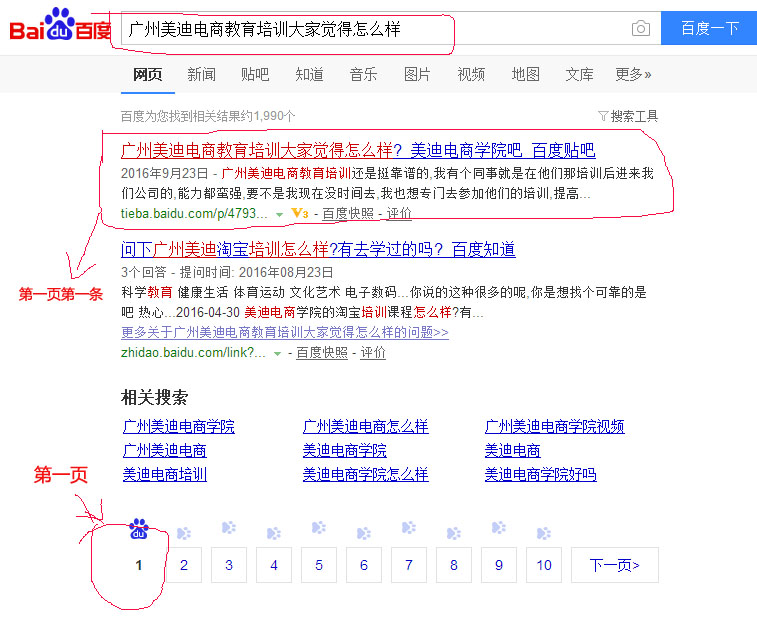Switch to the 图片 tab
This screenshot has width=757, height=623.
coord(417,74)
